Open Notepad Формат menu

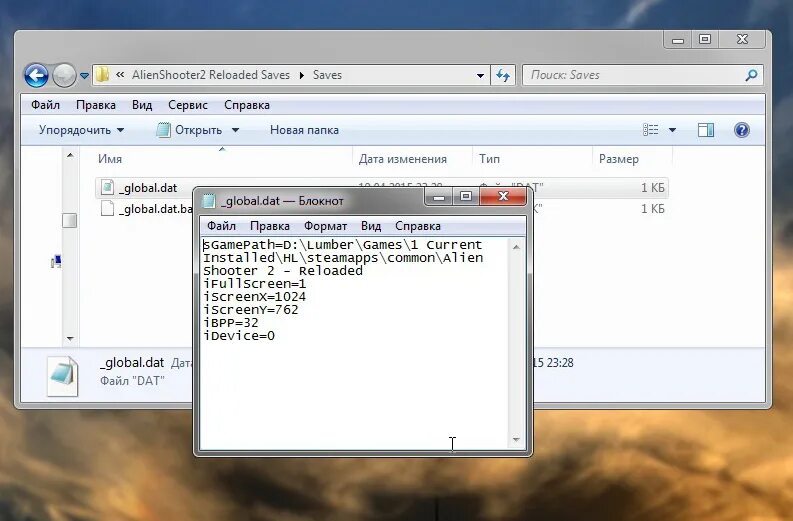pos(325,226)
